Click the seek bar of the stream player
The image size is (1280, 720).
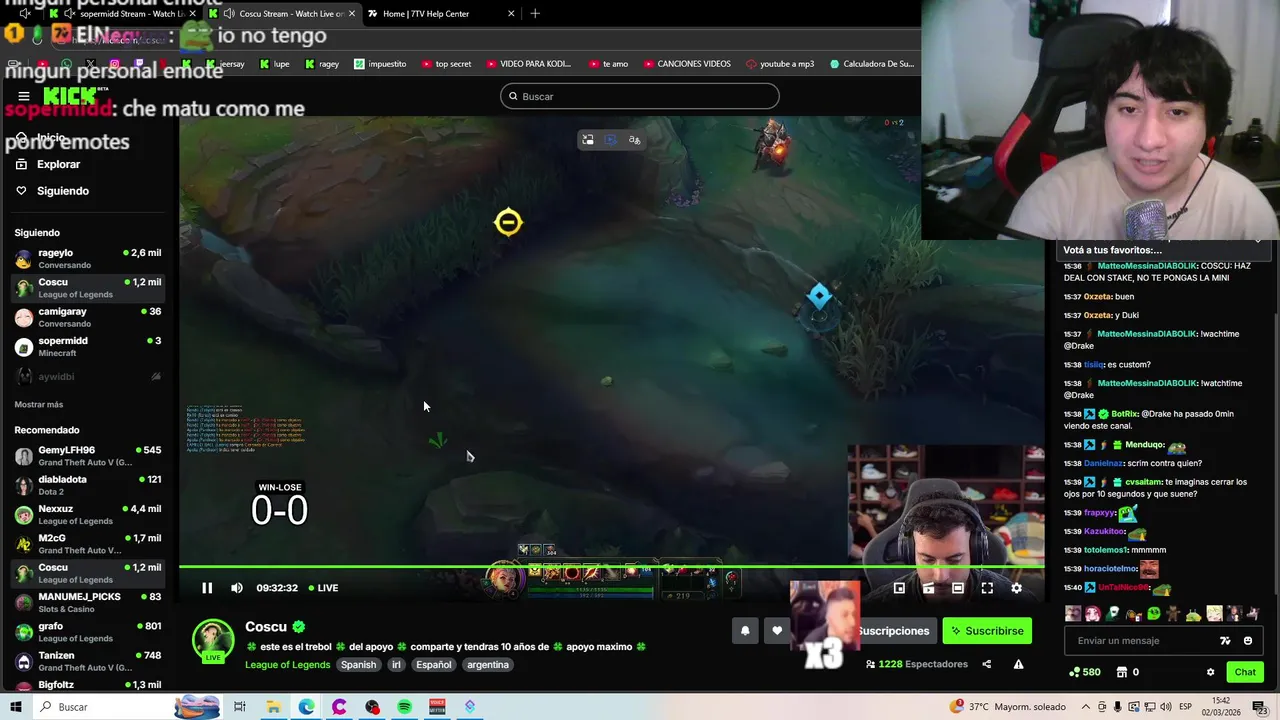click(x=612, y=567)
